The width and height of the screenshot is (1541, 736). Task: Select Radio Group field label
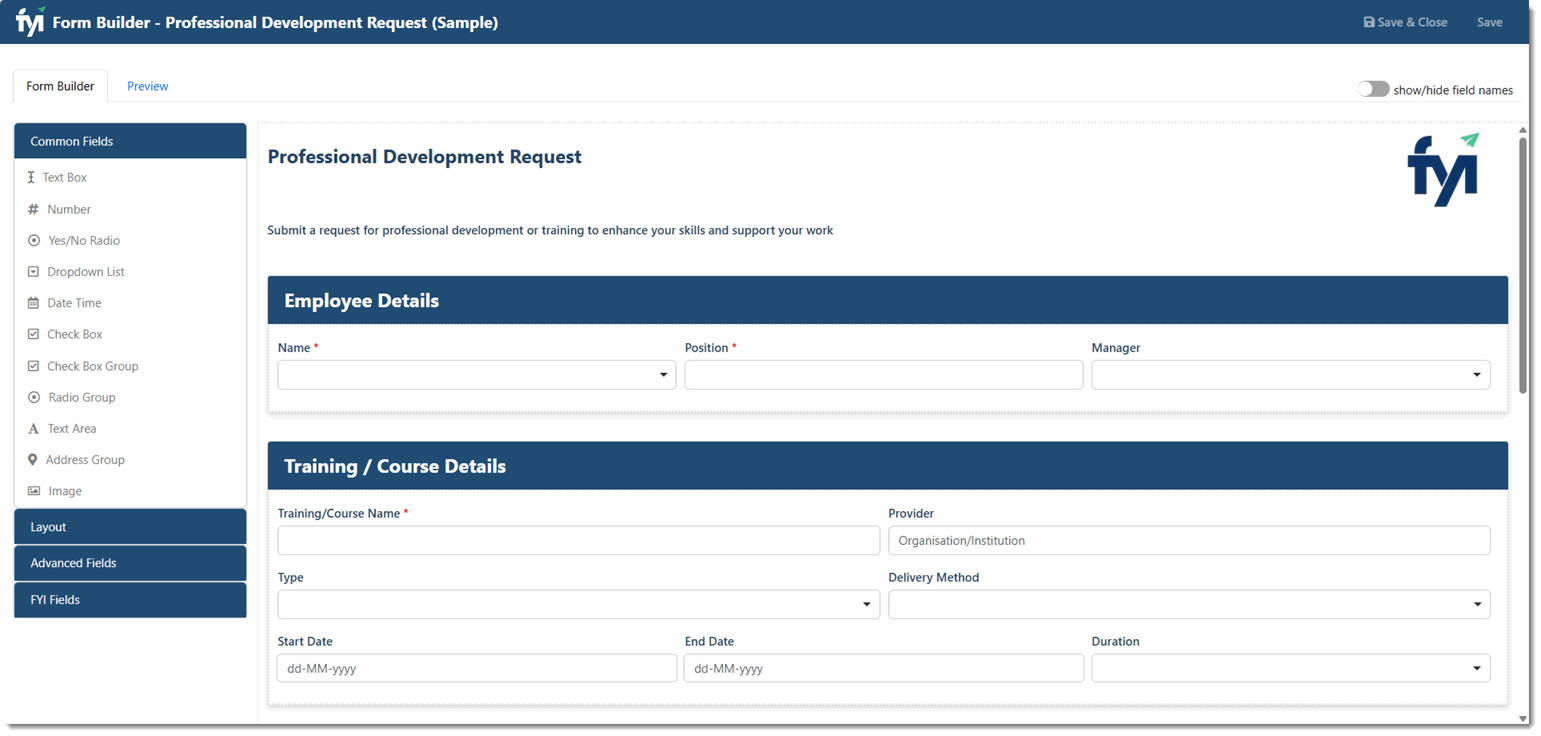point(82,397)
